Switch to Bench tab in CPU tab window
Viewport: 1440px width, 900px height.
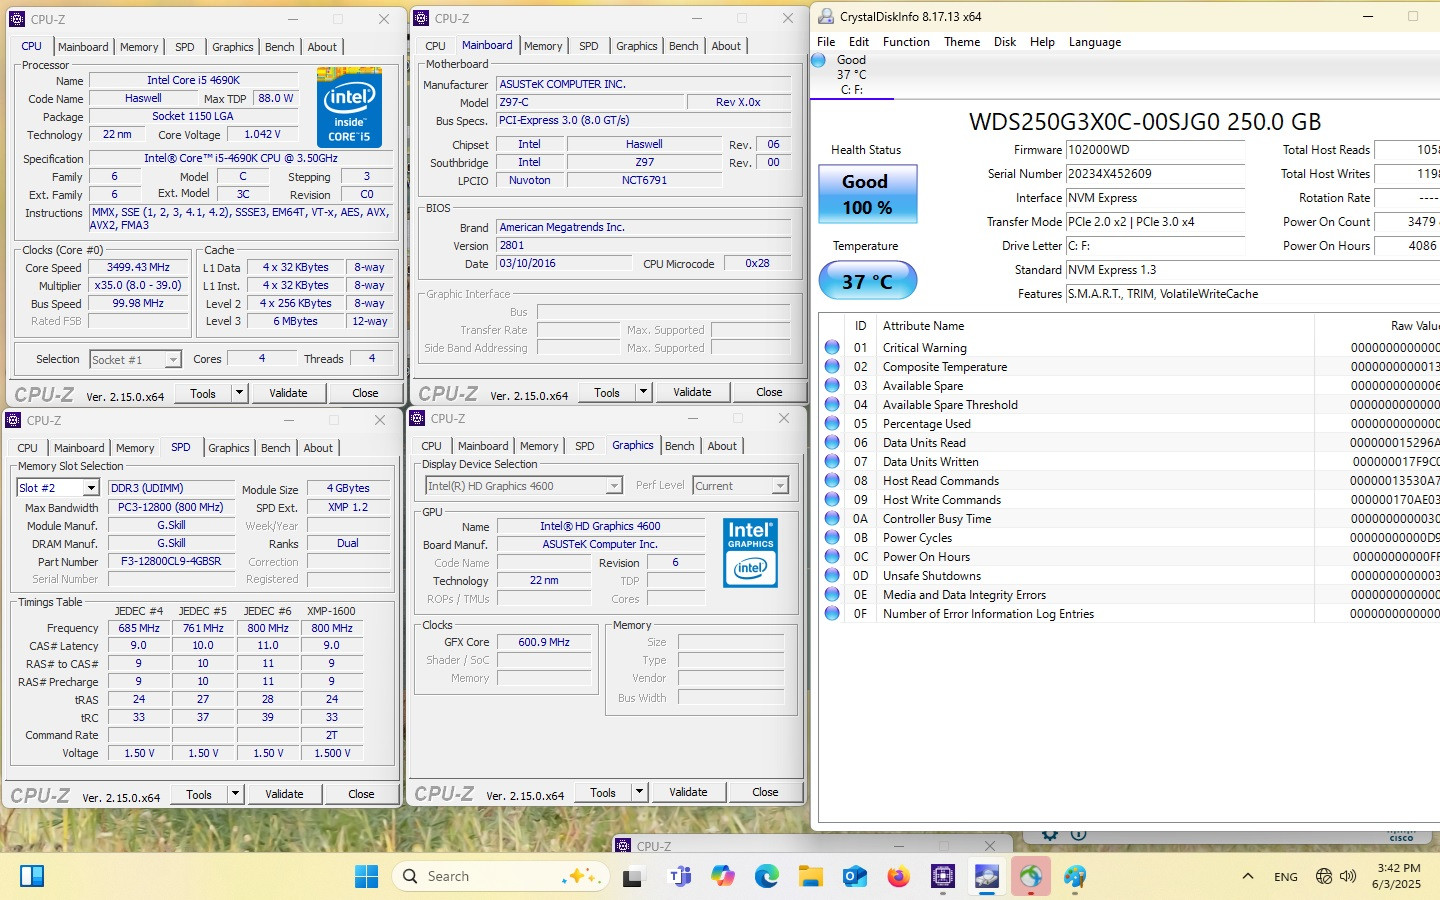coord(280,47)
